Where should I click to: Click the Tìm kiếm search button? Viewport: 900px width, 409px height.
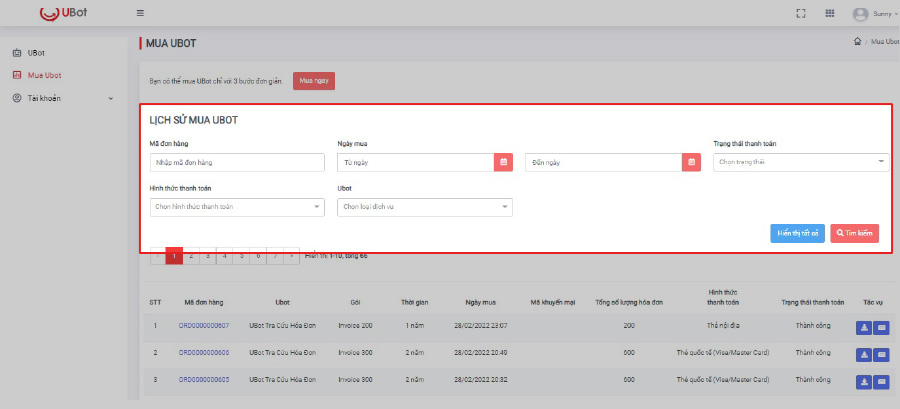[x=855, y=233]
